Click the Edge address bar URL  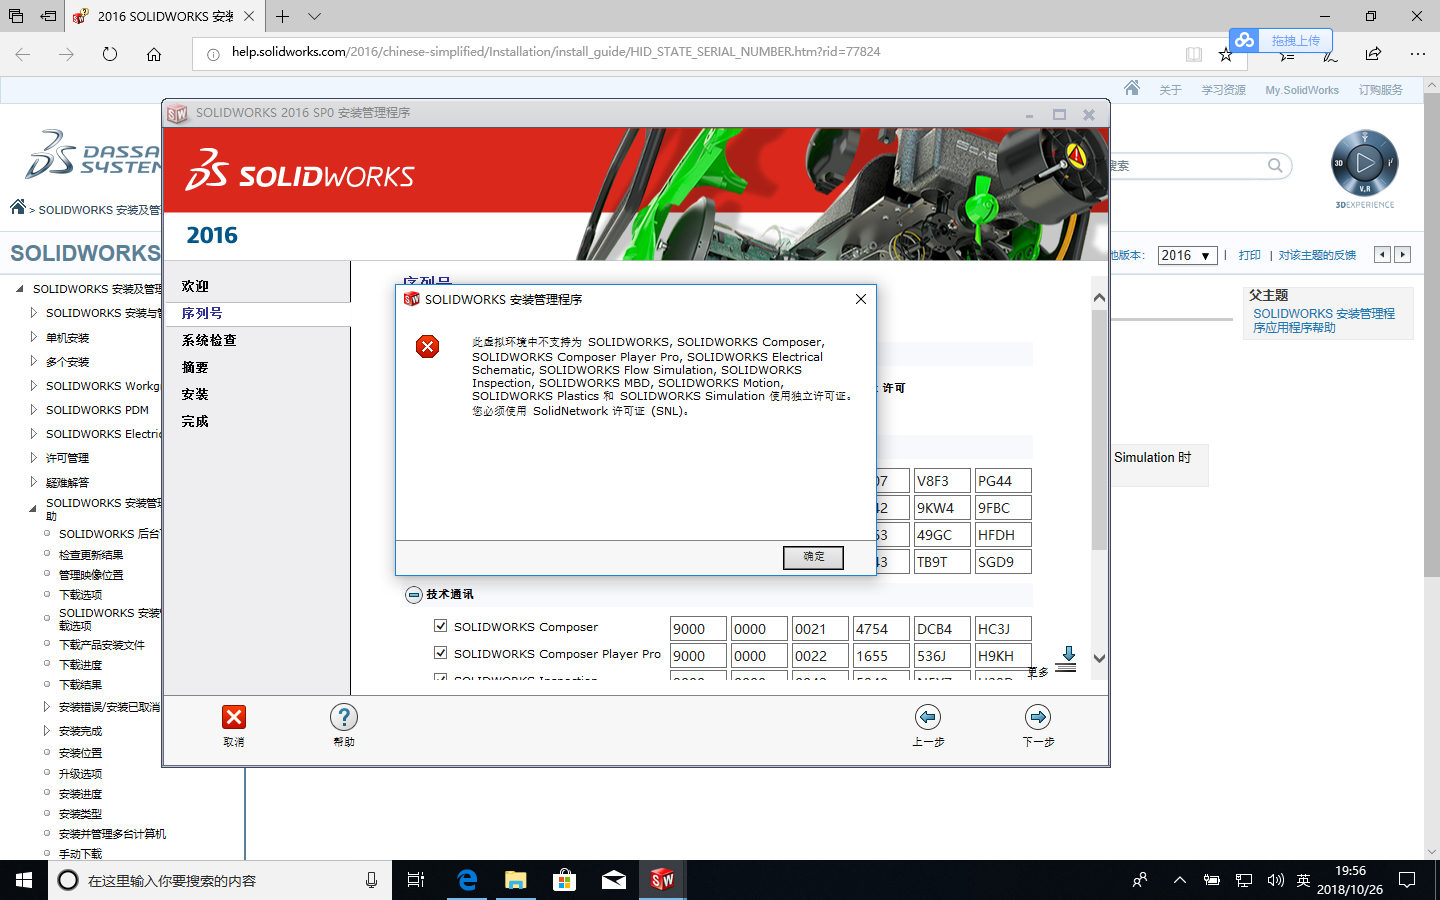pyautogui.click(x=556, y=52)
